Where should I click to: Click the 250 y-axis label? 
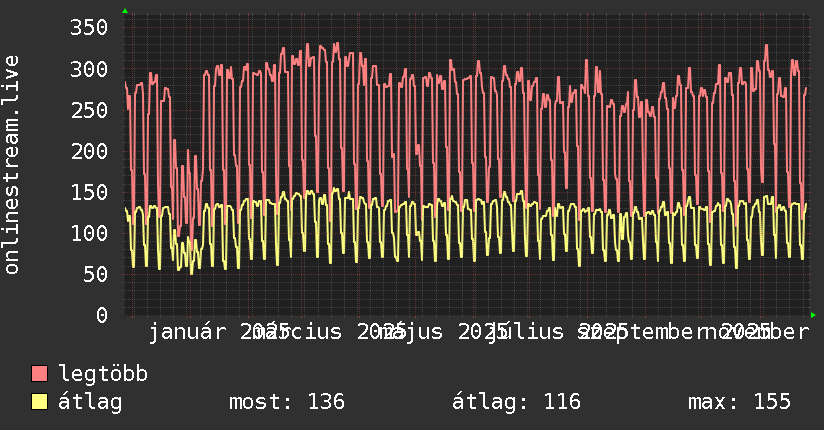[x=89, y=110]
